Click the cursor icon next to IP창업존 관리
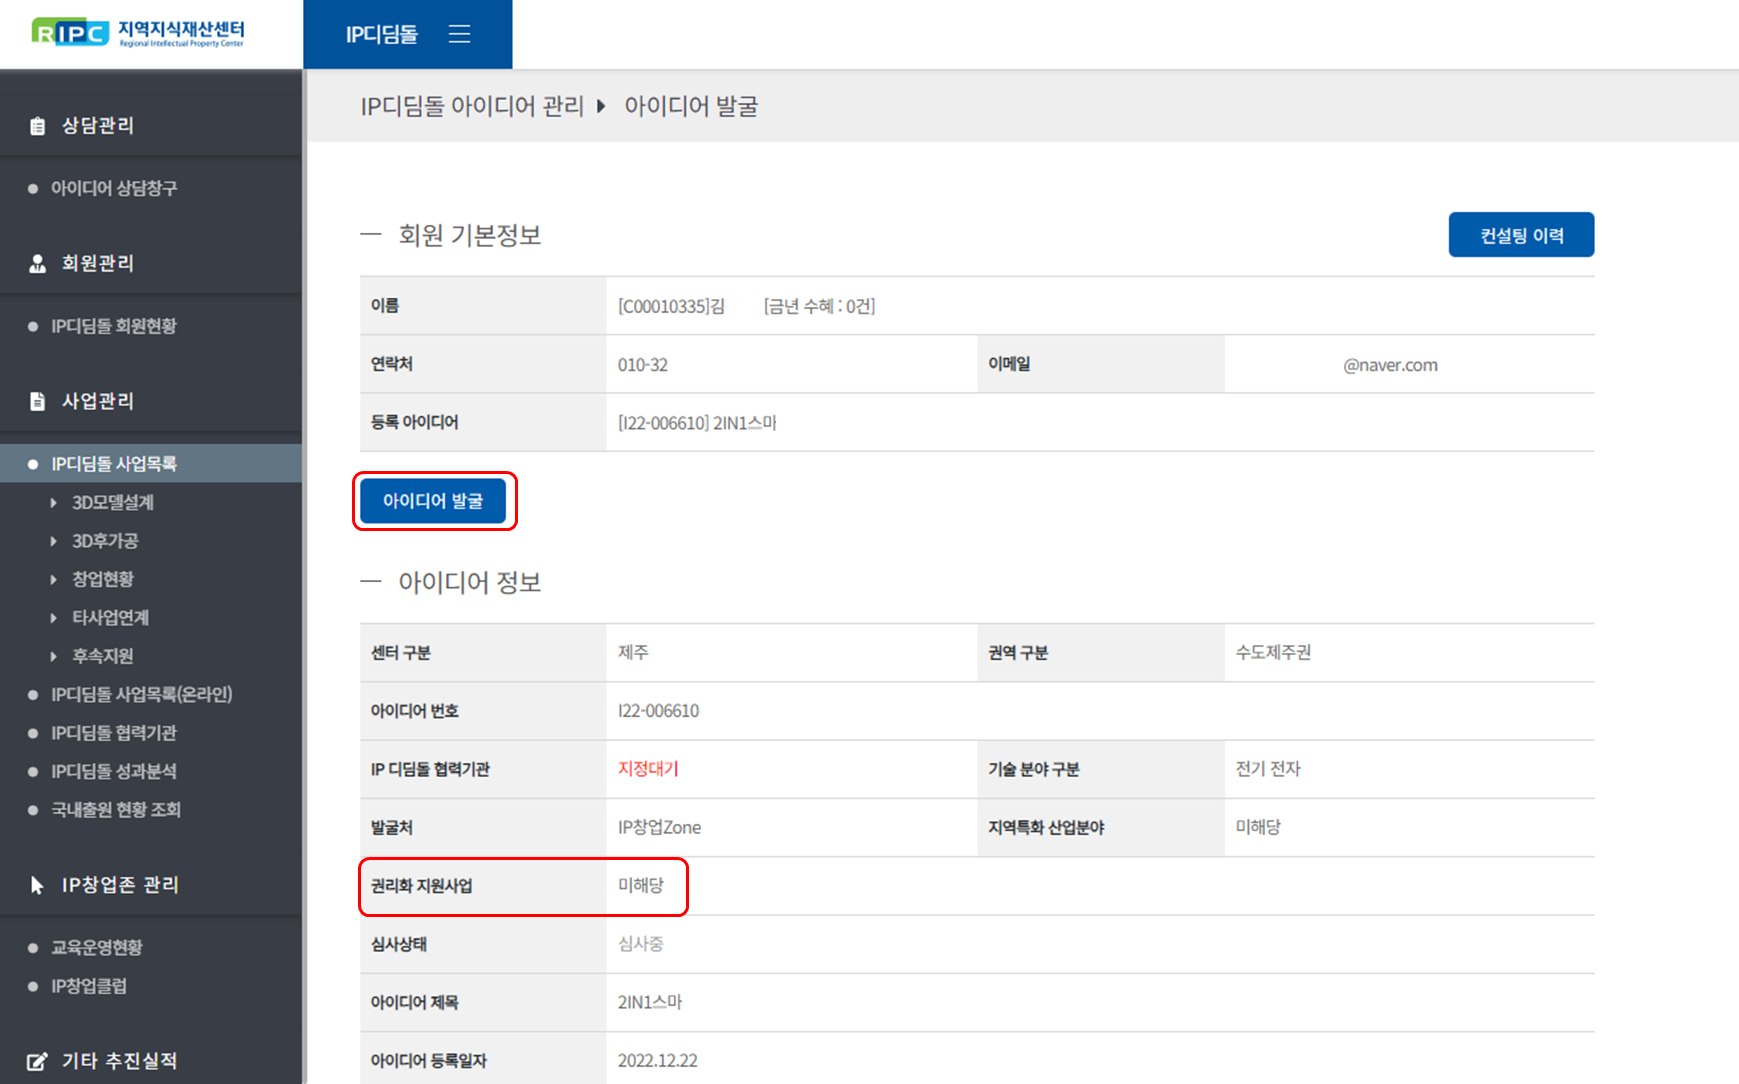1739x1084 pixels. 38,885
